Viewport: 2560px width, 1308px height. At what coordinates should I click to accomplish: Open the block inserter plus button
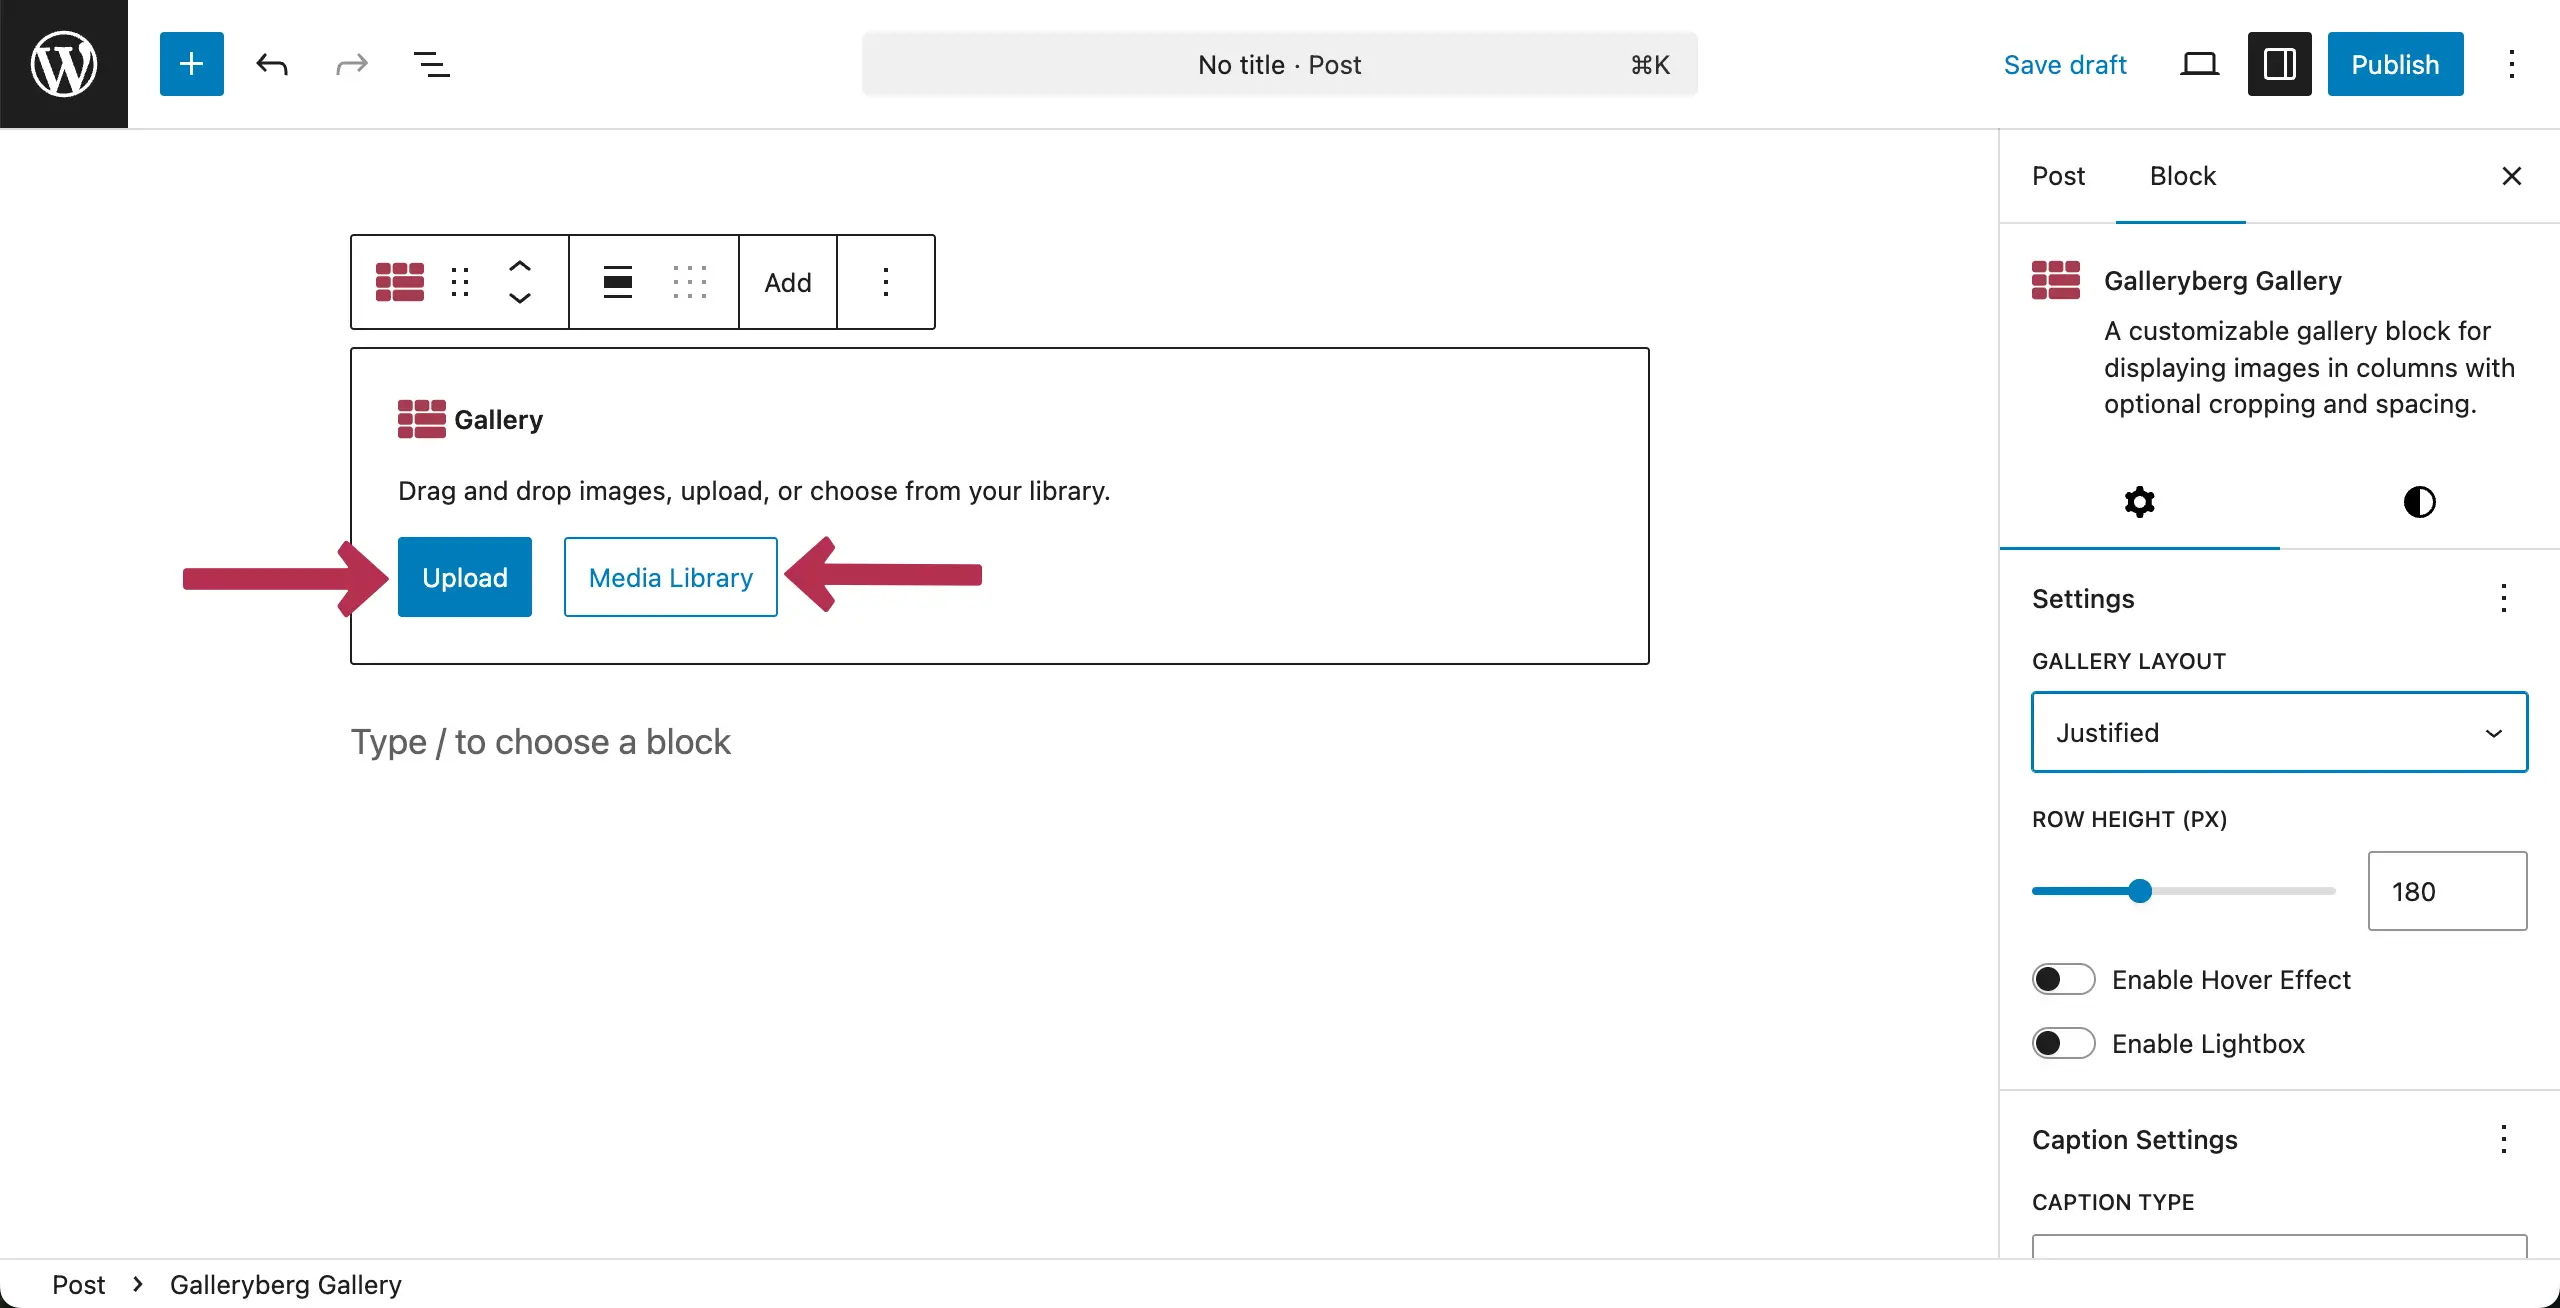click(x=191, y=64)
